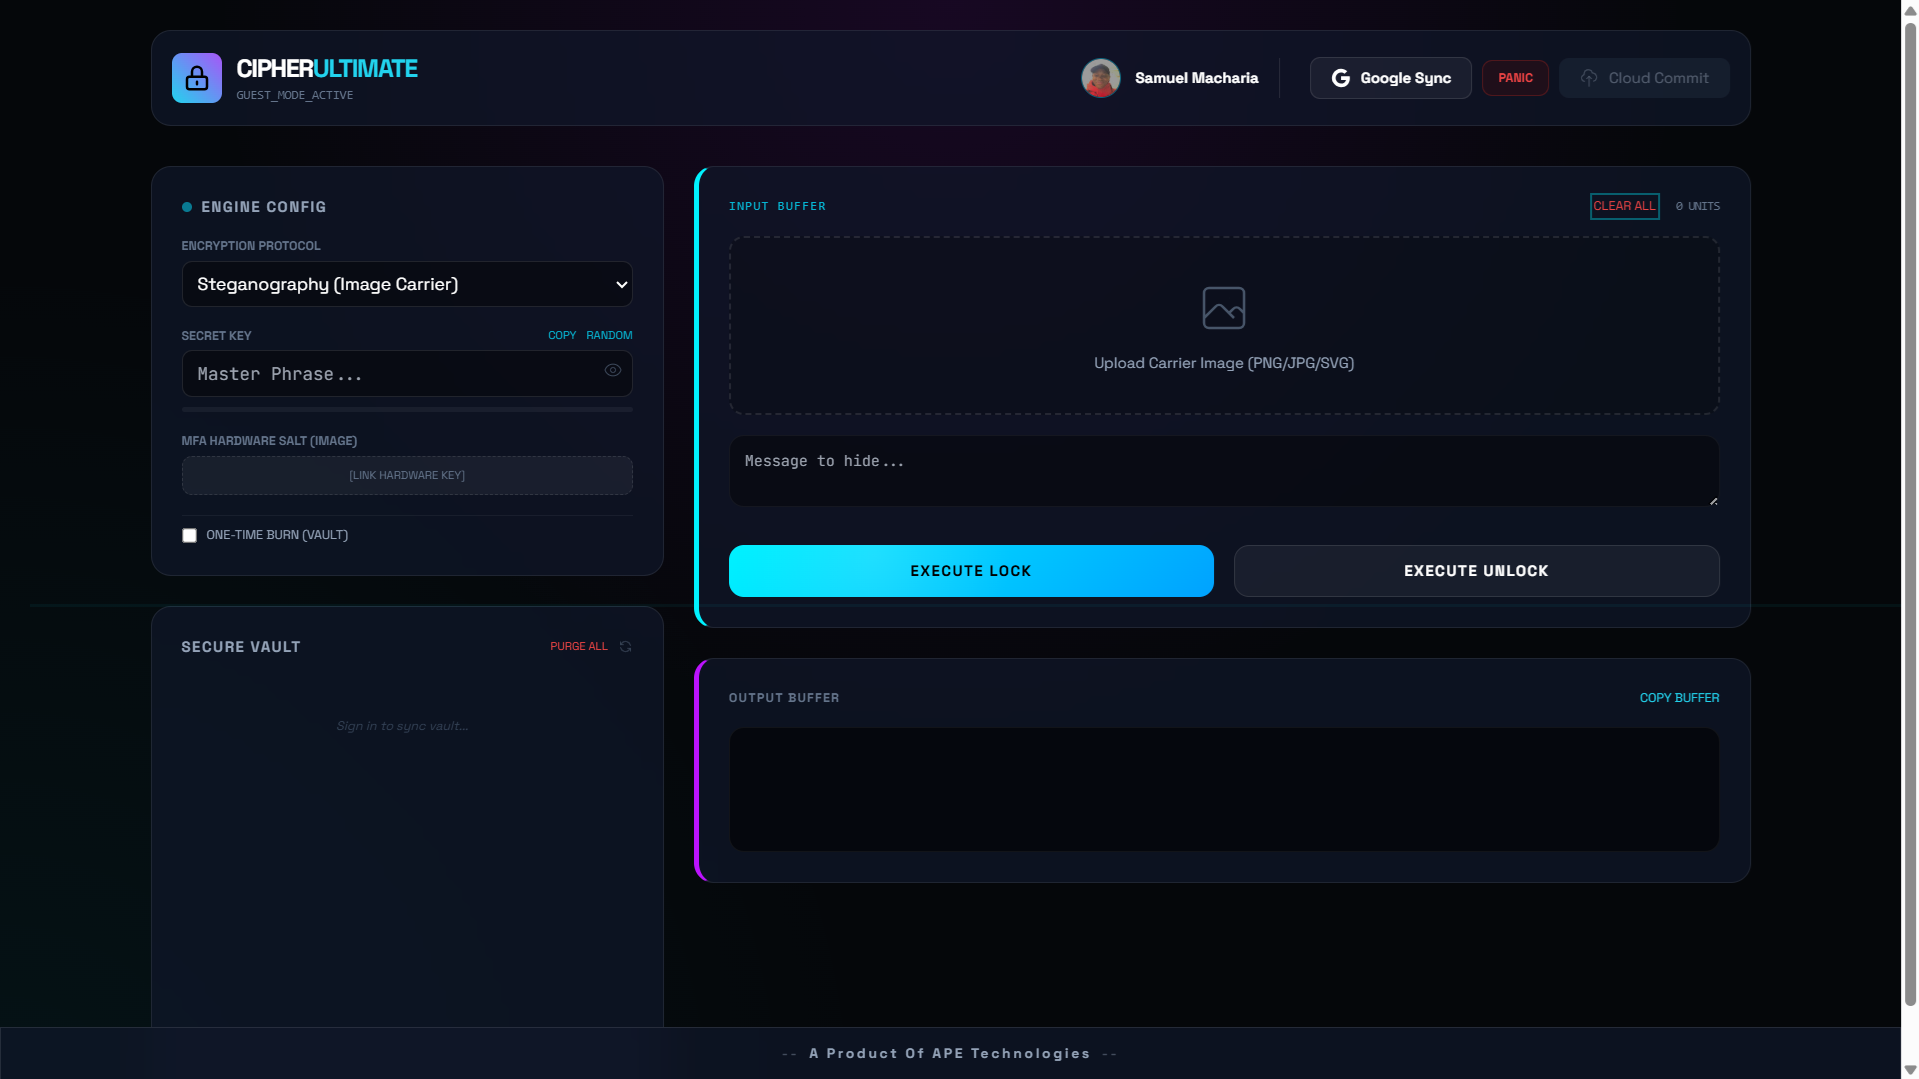Click RANDOM to generate a secret key
The height and width of the screenshot is (1079, 1919).
pos(609,335)
